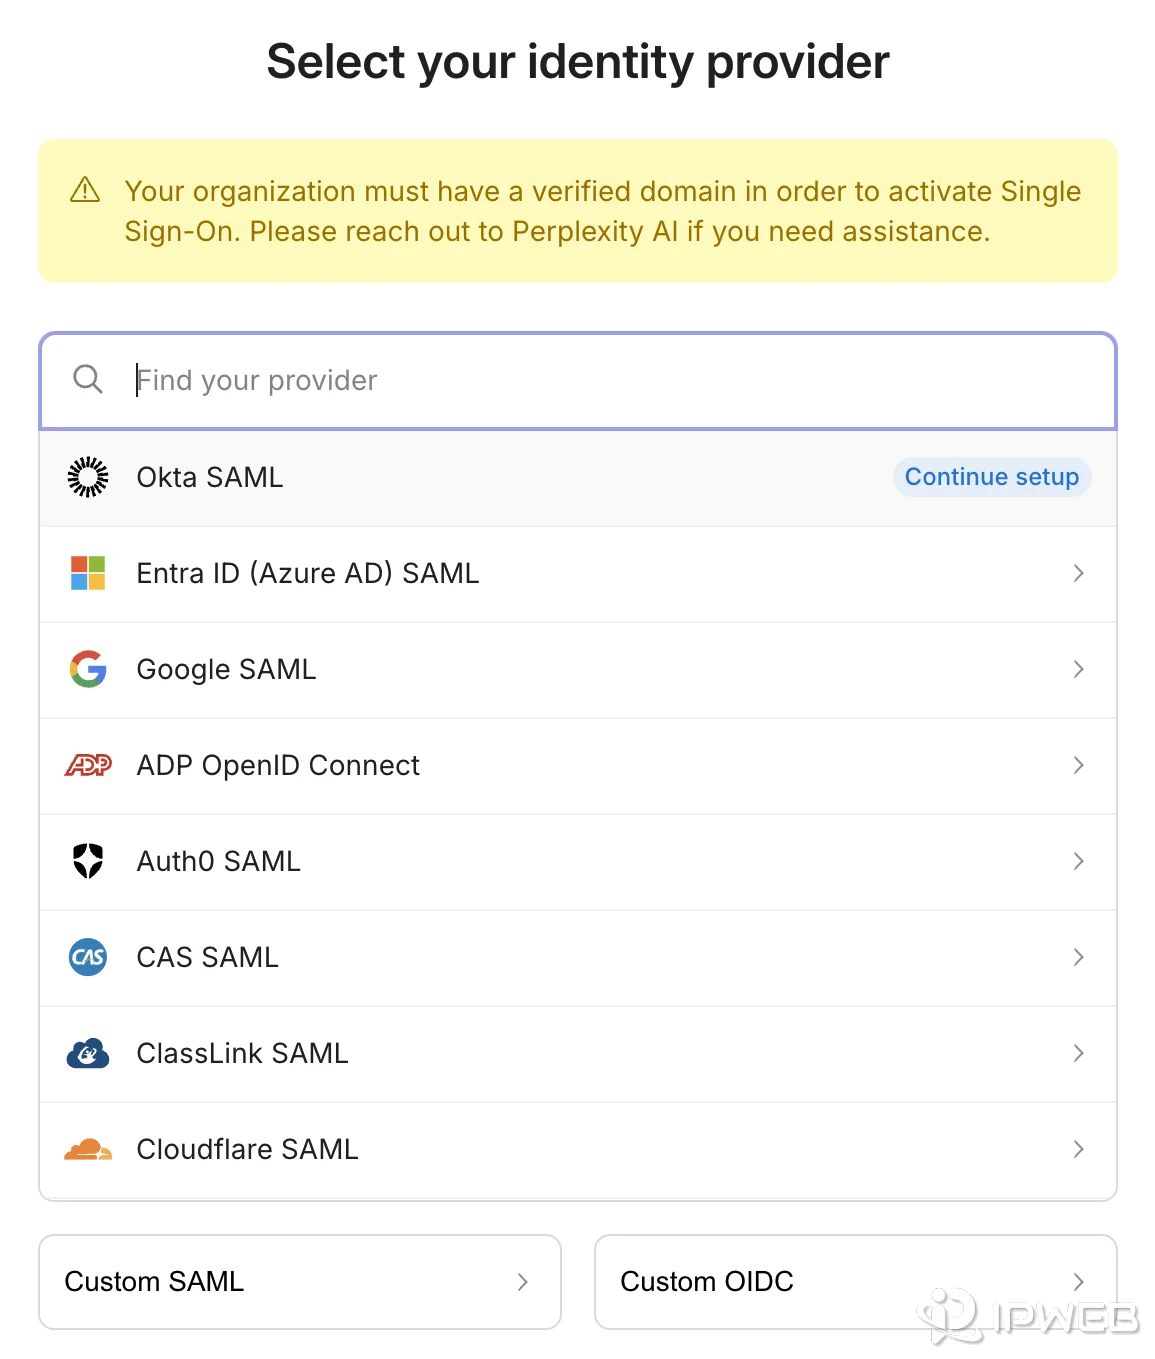Click the warning triangle icon in the banner

85,189
